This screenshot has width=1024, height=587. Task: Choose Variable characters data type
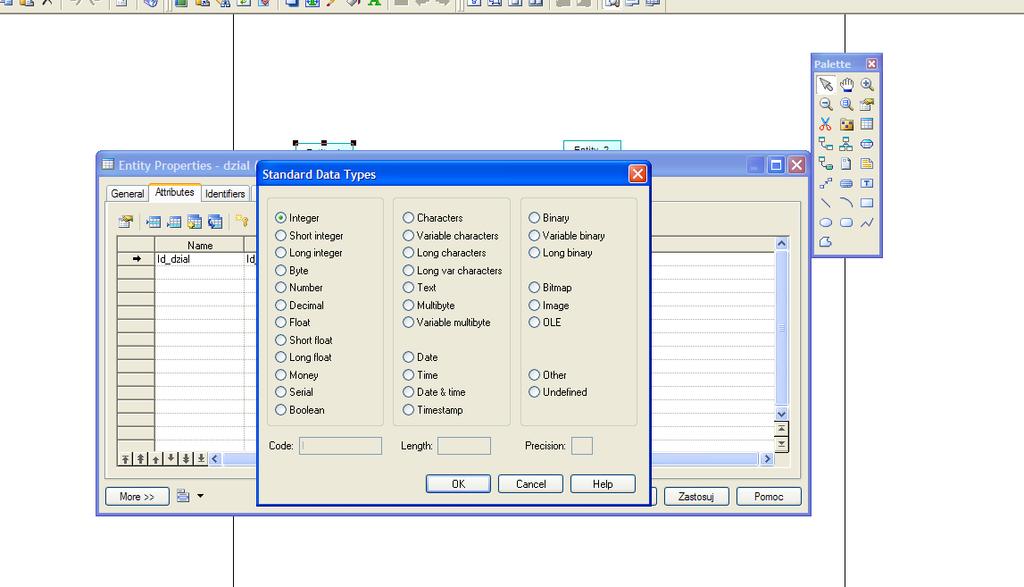pyautogui.click(x=451, y=236)
